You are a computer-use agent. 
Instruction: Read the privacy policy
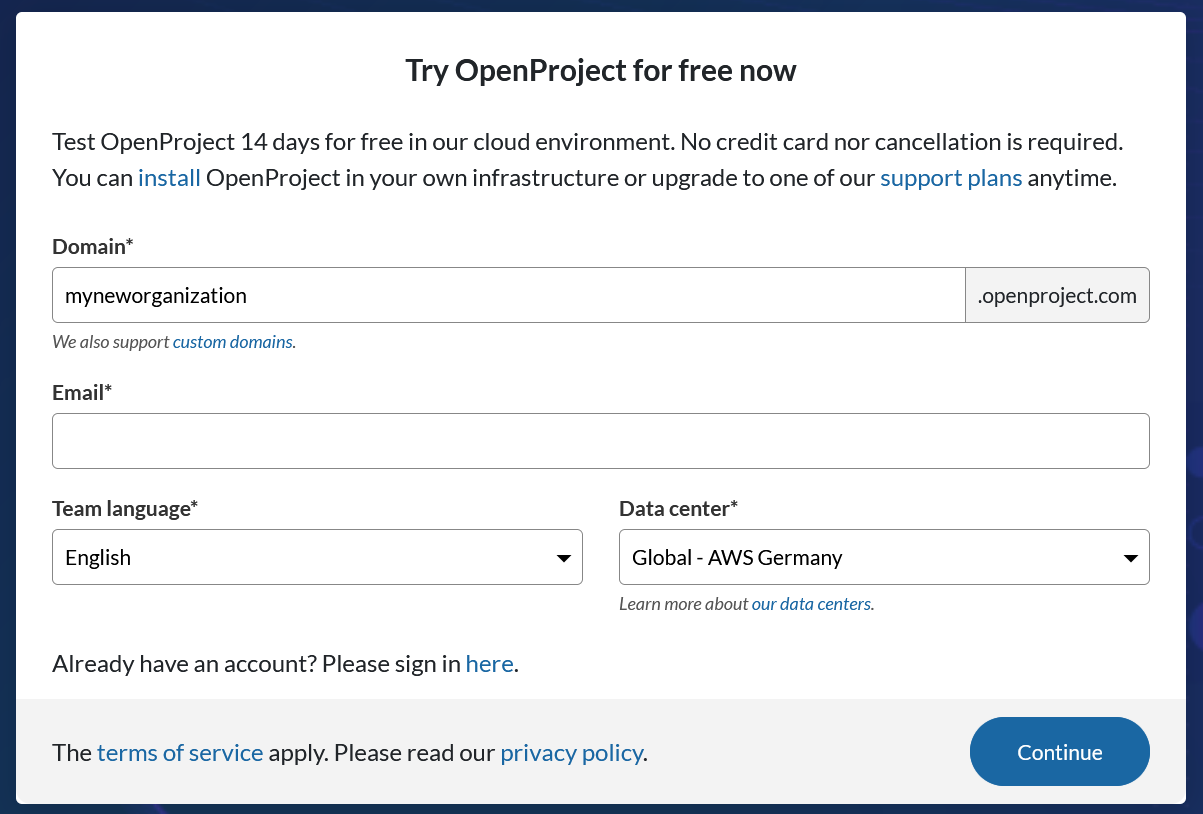(x=571, y=752)
